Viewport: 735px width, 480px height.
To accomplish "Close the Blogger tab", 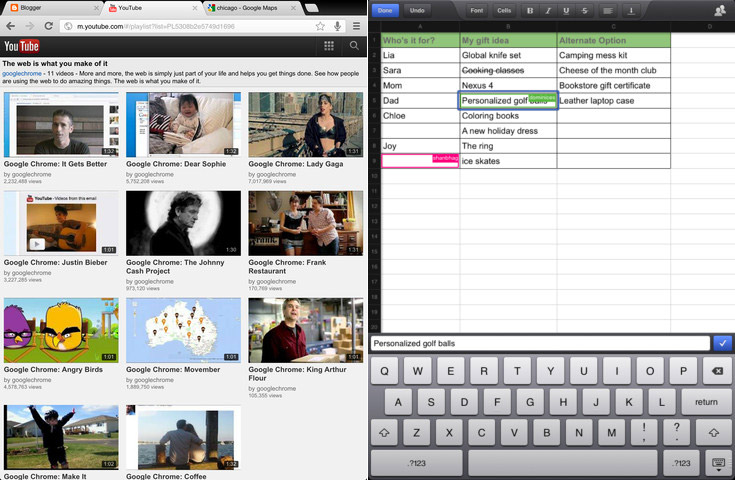I will click(96, 8).
